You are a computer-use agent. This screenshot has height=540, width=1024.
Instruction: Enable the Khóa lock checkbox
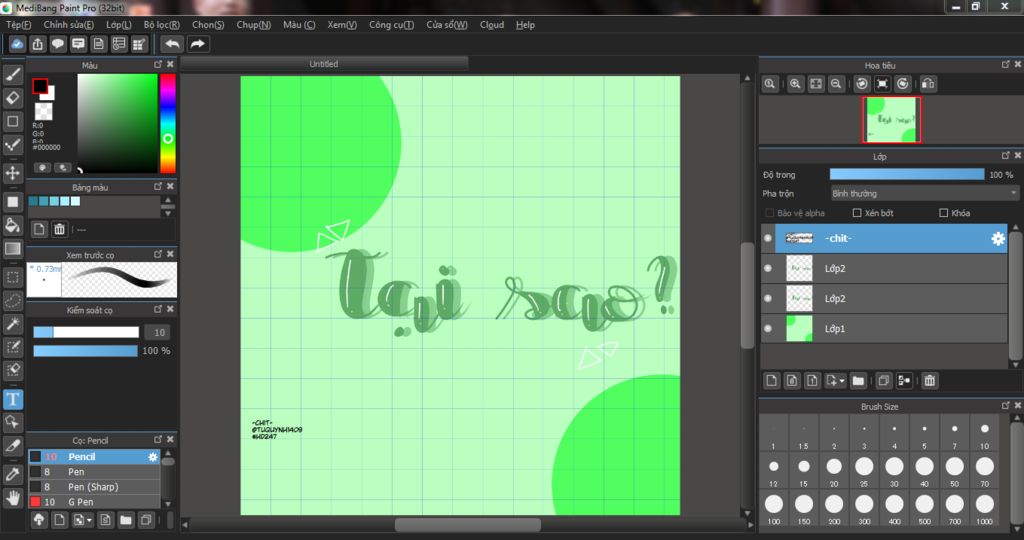tap(943, 213)
